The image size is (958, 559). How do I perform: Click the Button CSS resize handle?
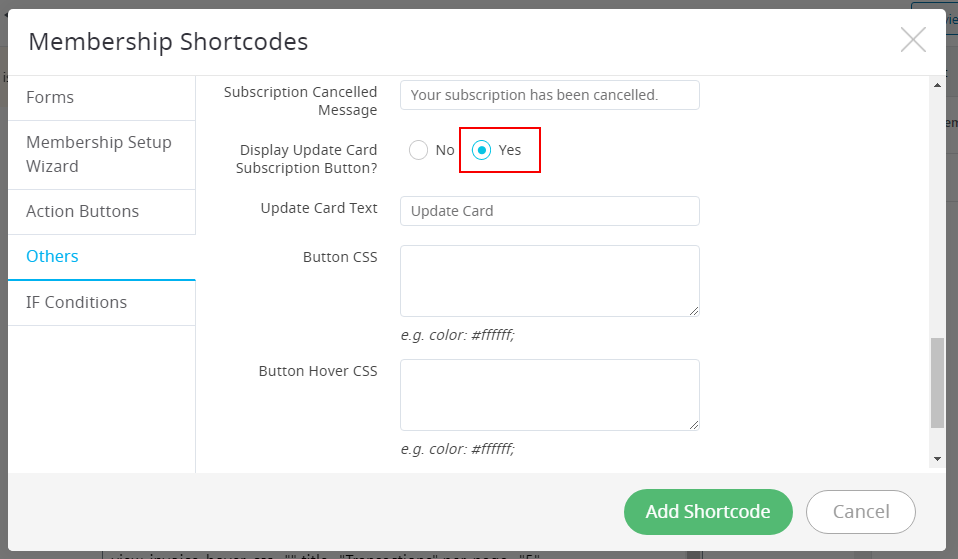[694, 312]
